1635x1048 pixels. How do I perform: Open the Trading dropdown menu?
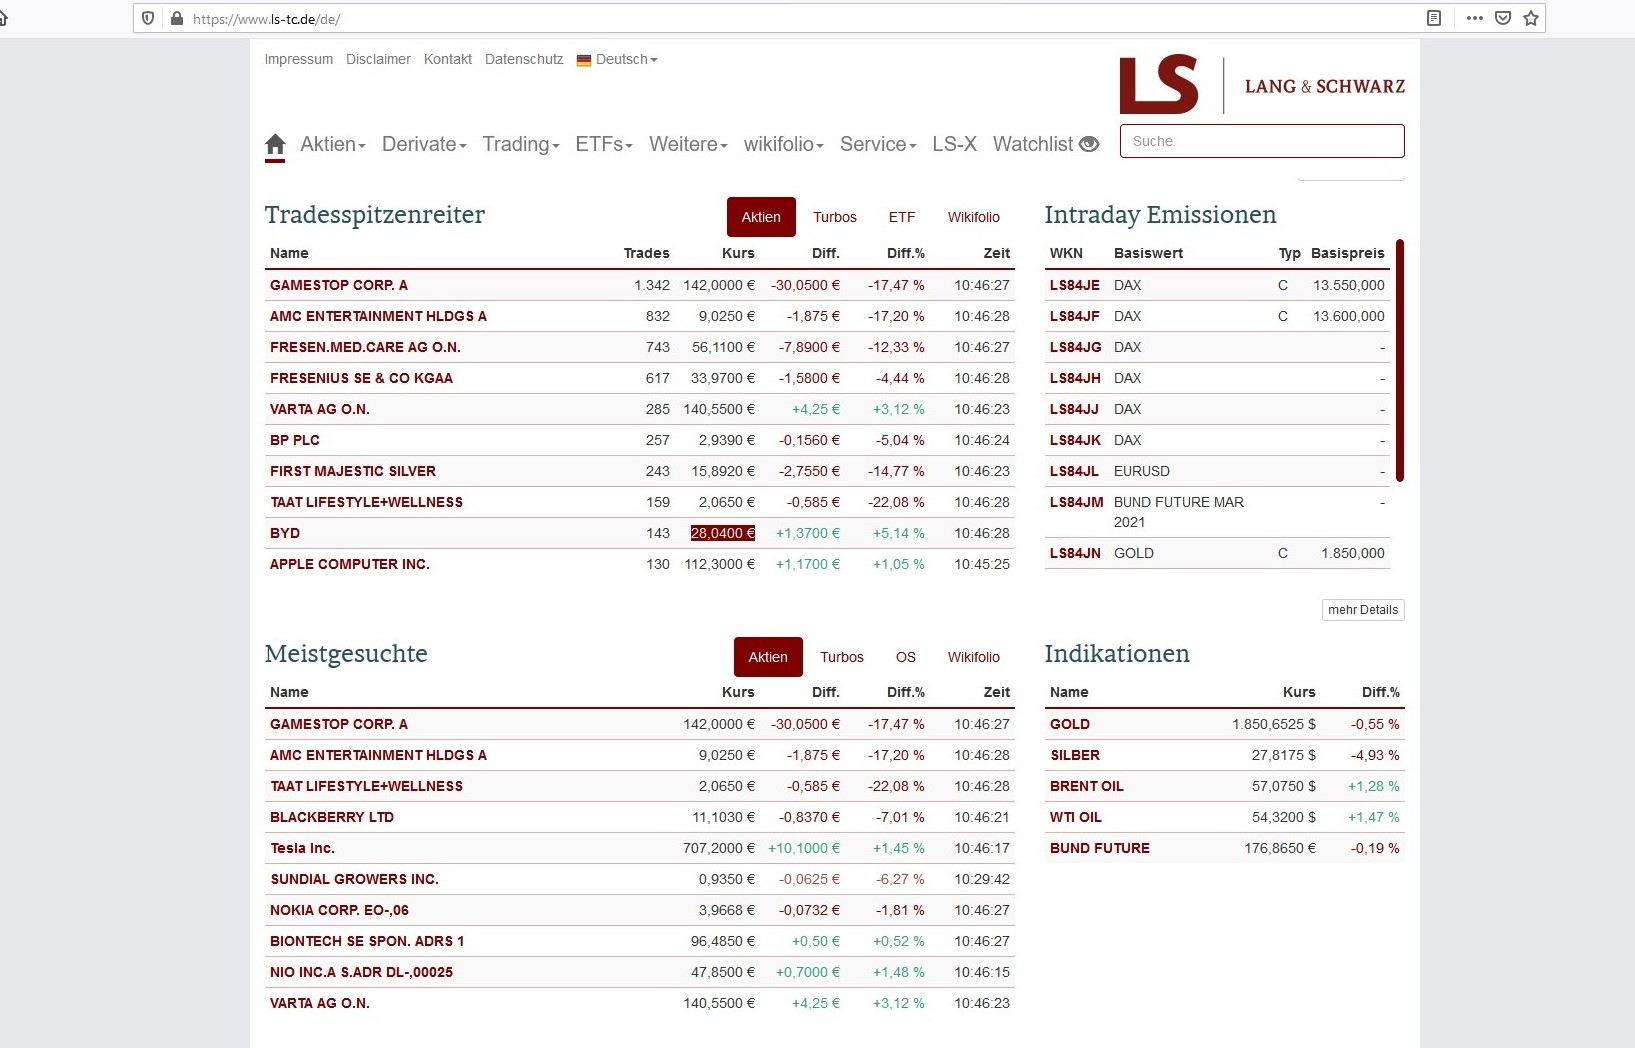[521, 144]
